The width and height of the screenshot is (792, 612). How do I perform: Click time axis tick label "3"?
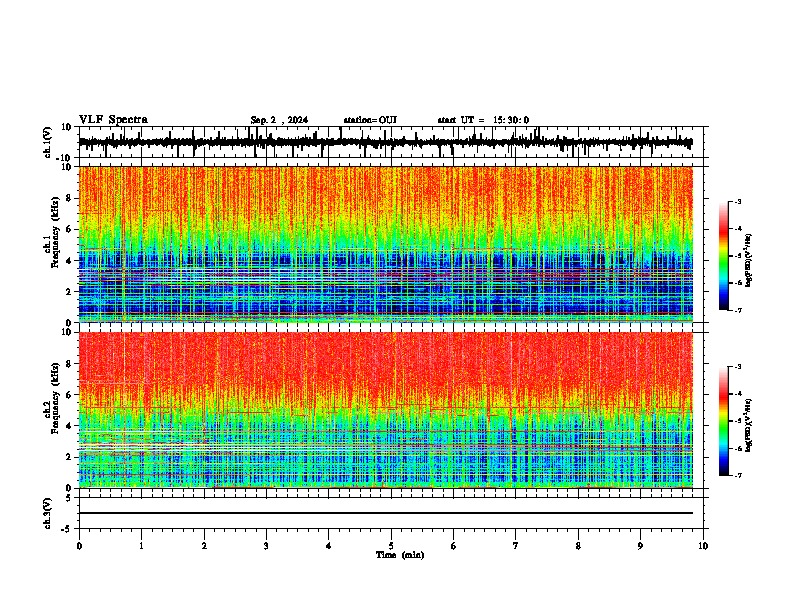(266, 546)
